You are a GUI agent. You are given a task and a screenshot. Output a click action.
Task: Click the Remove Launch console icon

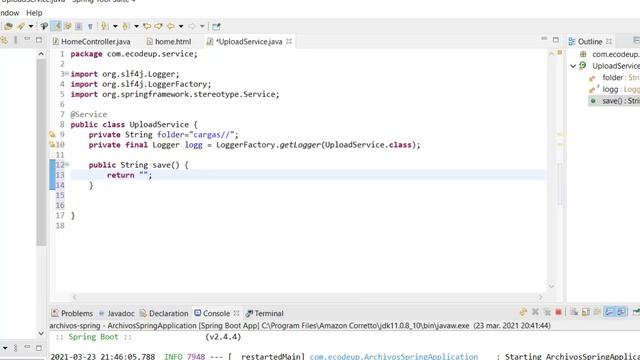tap(536, 312)
